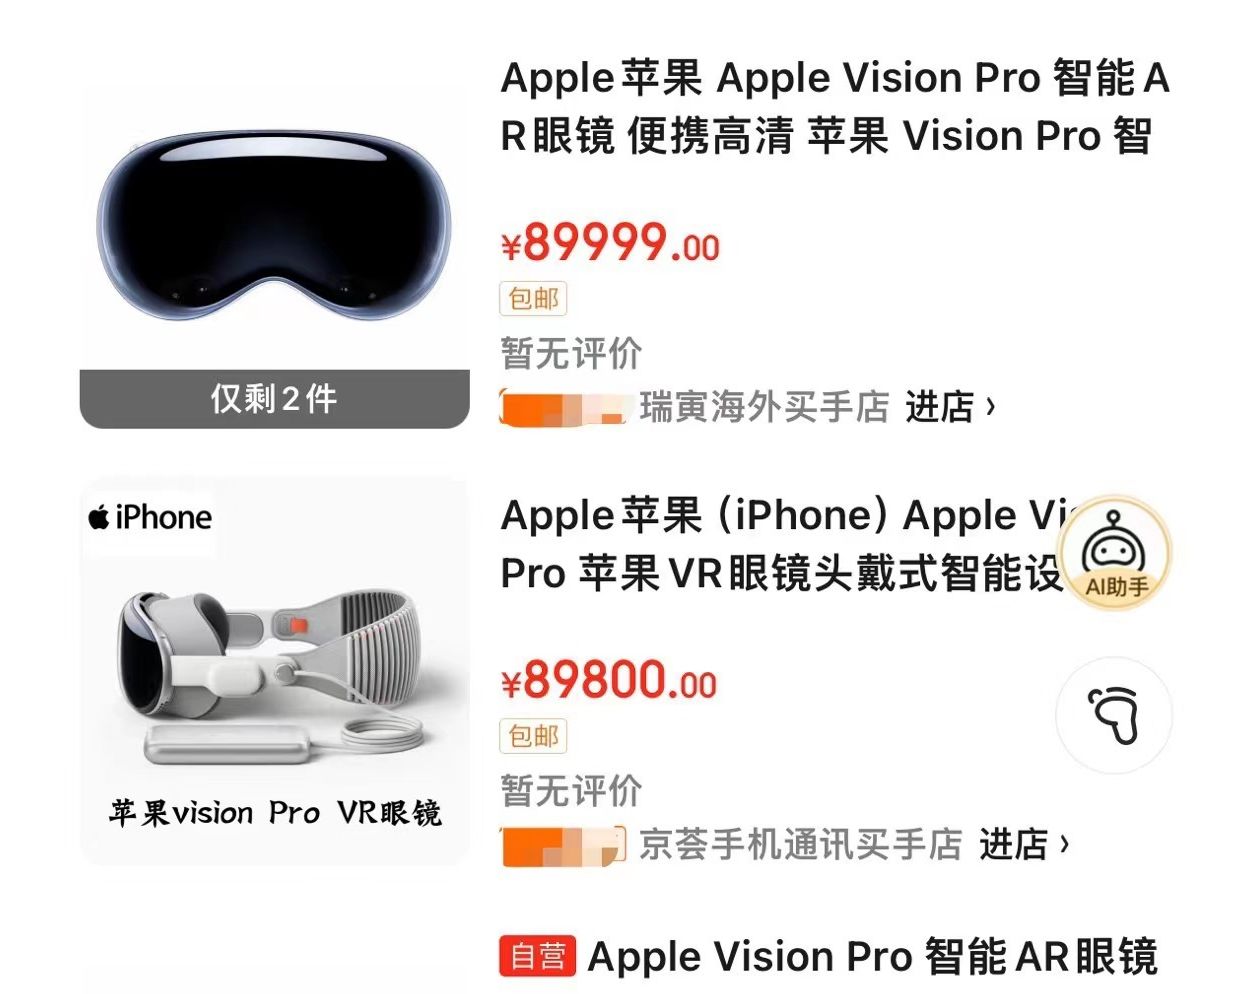The width and height of the screenshot is (1253, 994).
Task: Open the black Vision Pro headset thumbnail
Action: click(x=275, y=229)
